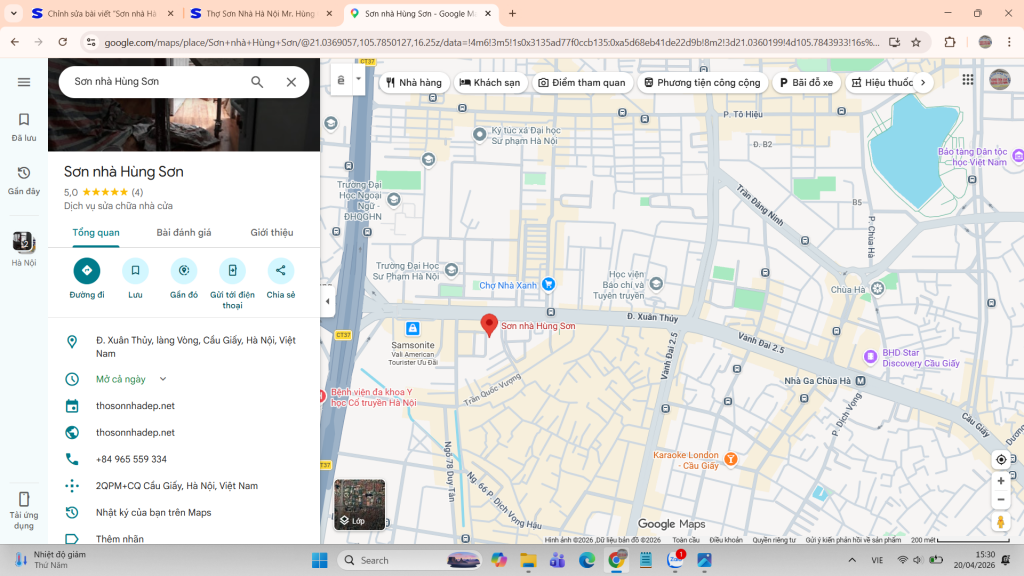Screen dimensions: 1024x576
Task: Open the Google apps grid
Action: pos(967,81)
